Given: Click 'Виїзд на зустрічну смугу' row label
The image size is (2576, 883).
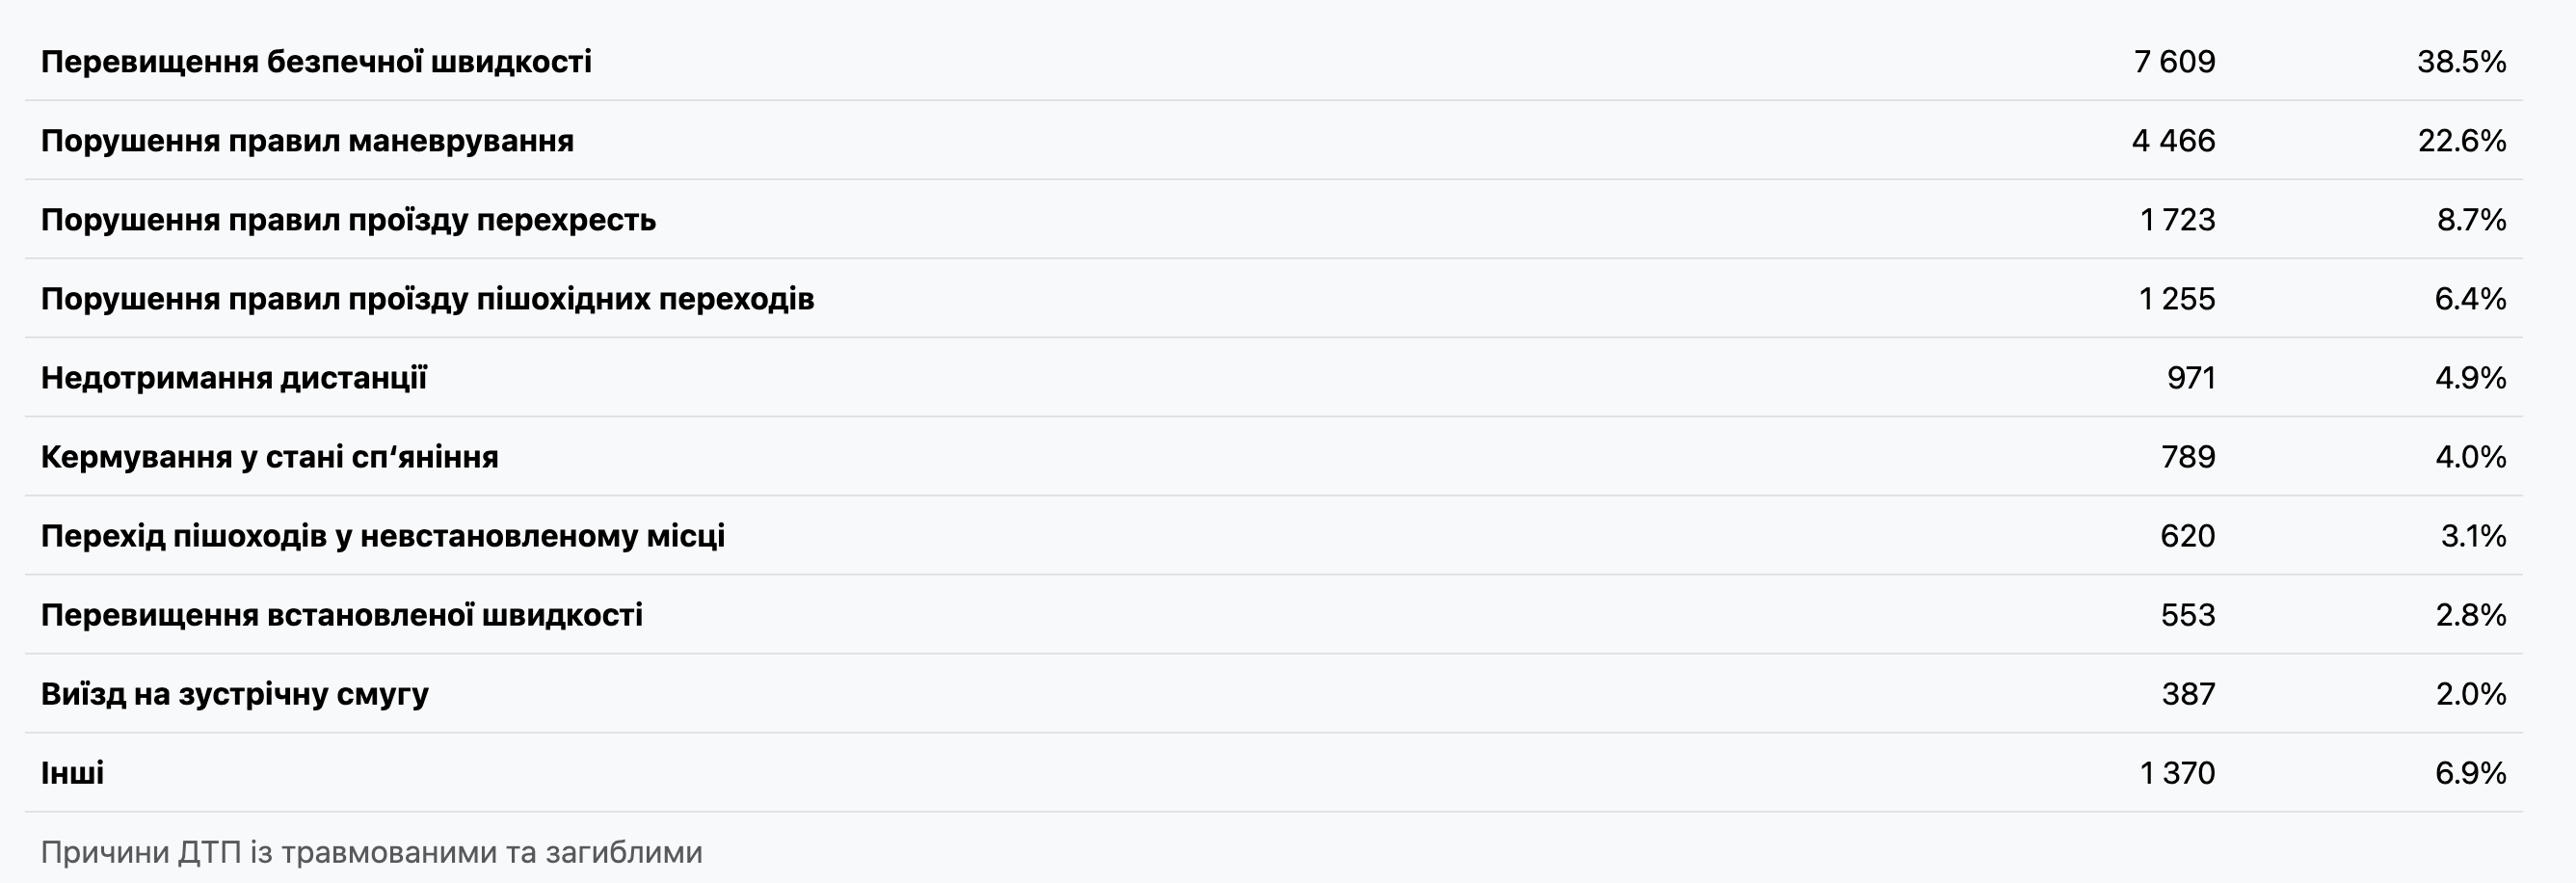Looking at the screenshot, I should tap(234, 694).
